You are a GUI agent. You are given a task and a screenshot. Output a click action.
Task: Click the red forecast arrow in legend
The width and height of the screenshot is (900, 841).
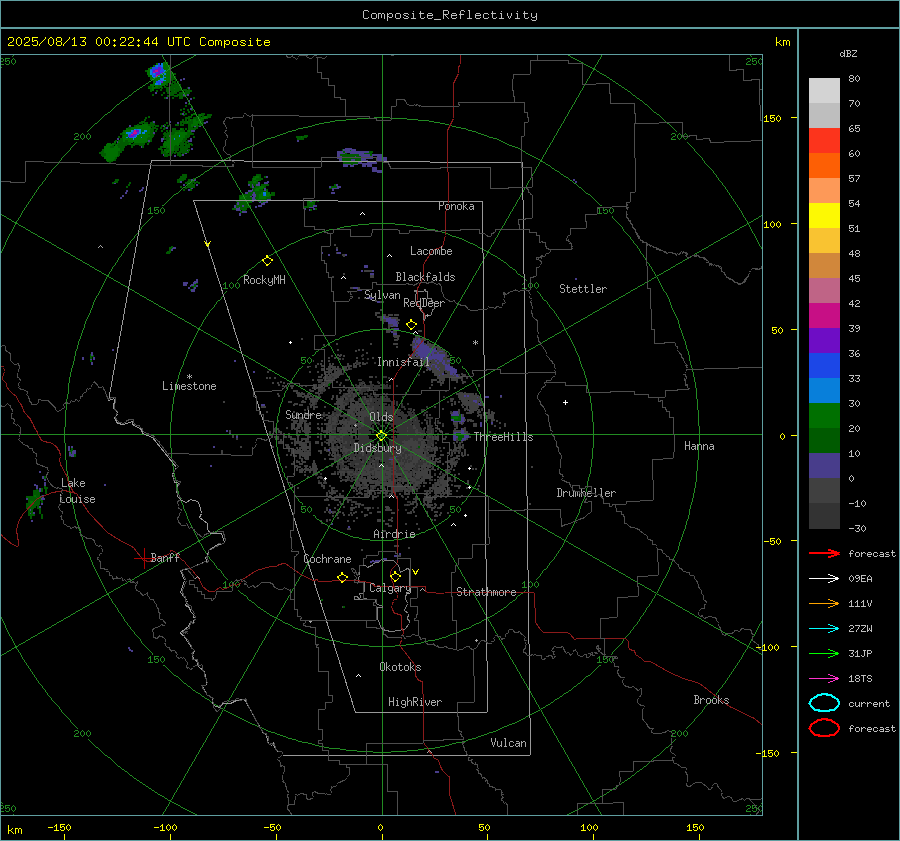[824, 553]
